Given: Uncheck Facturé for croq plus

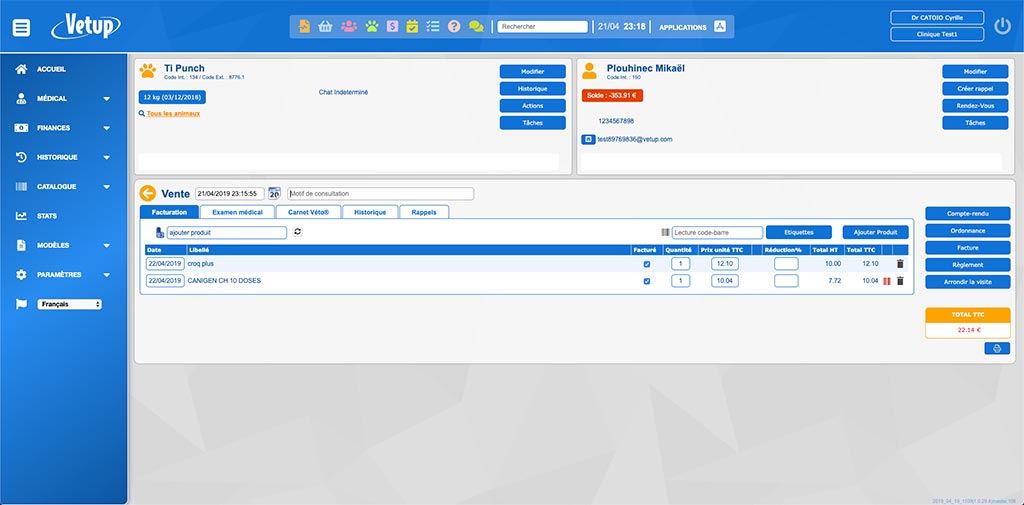Looking at the screenshot, I should tap(646, 264).
